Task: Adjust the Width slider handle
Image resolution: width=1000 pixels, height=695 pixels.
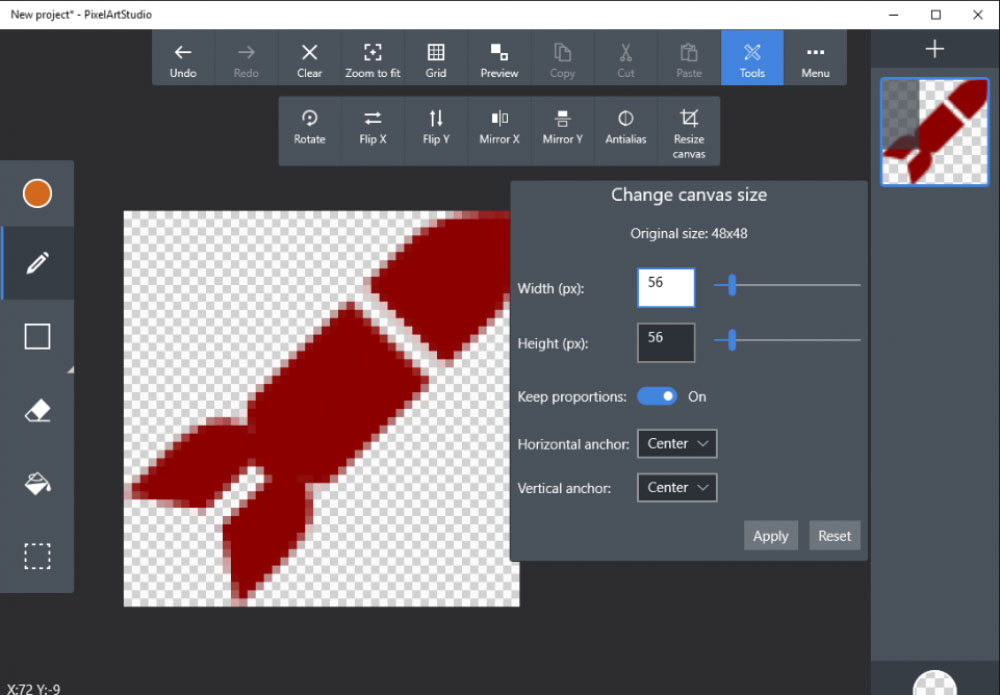Action: click(x=732, y=286)
